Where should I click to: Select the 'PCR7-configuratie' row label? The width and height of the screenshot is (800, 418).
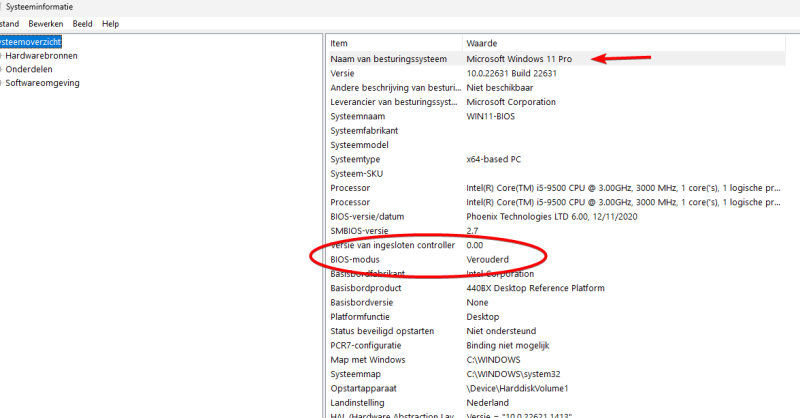click(x=365, y=345)
